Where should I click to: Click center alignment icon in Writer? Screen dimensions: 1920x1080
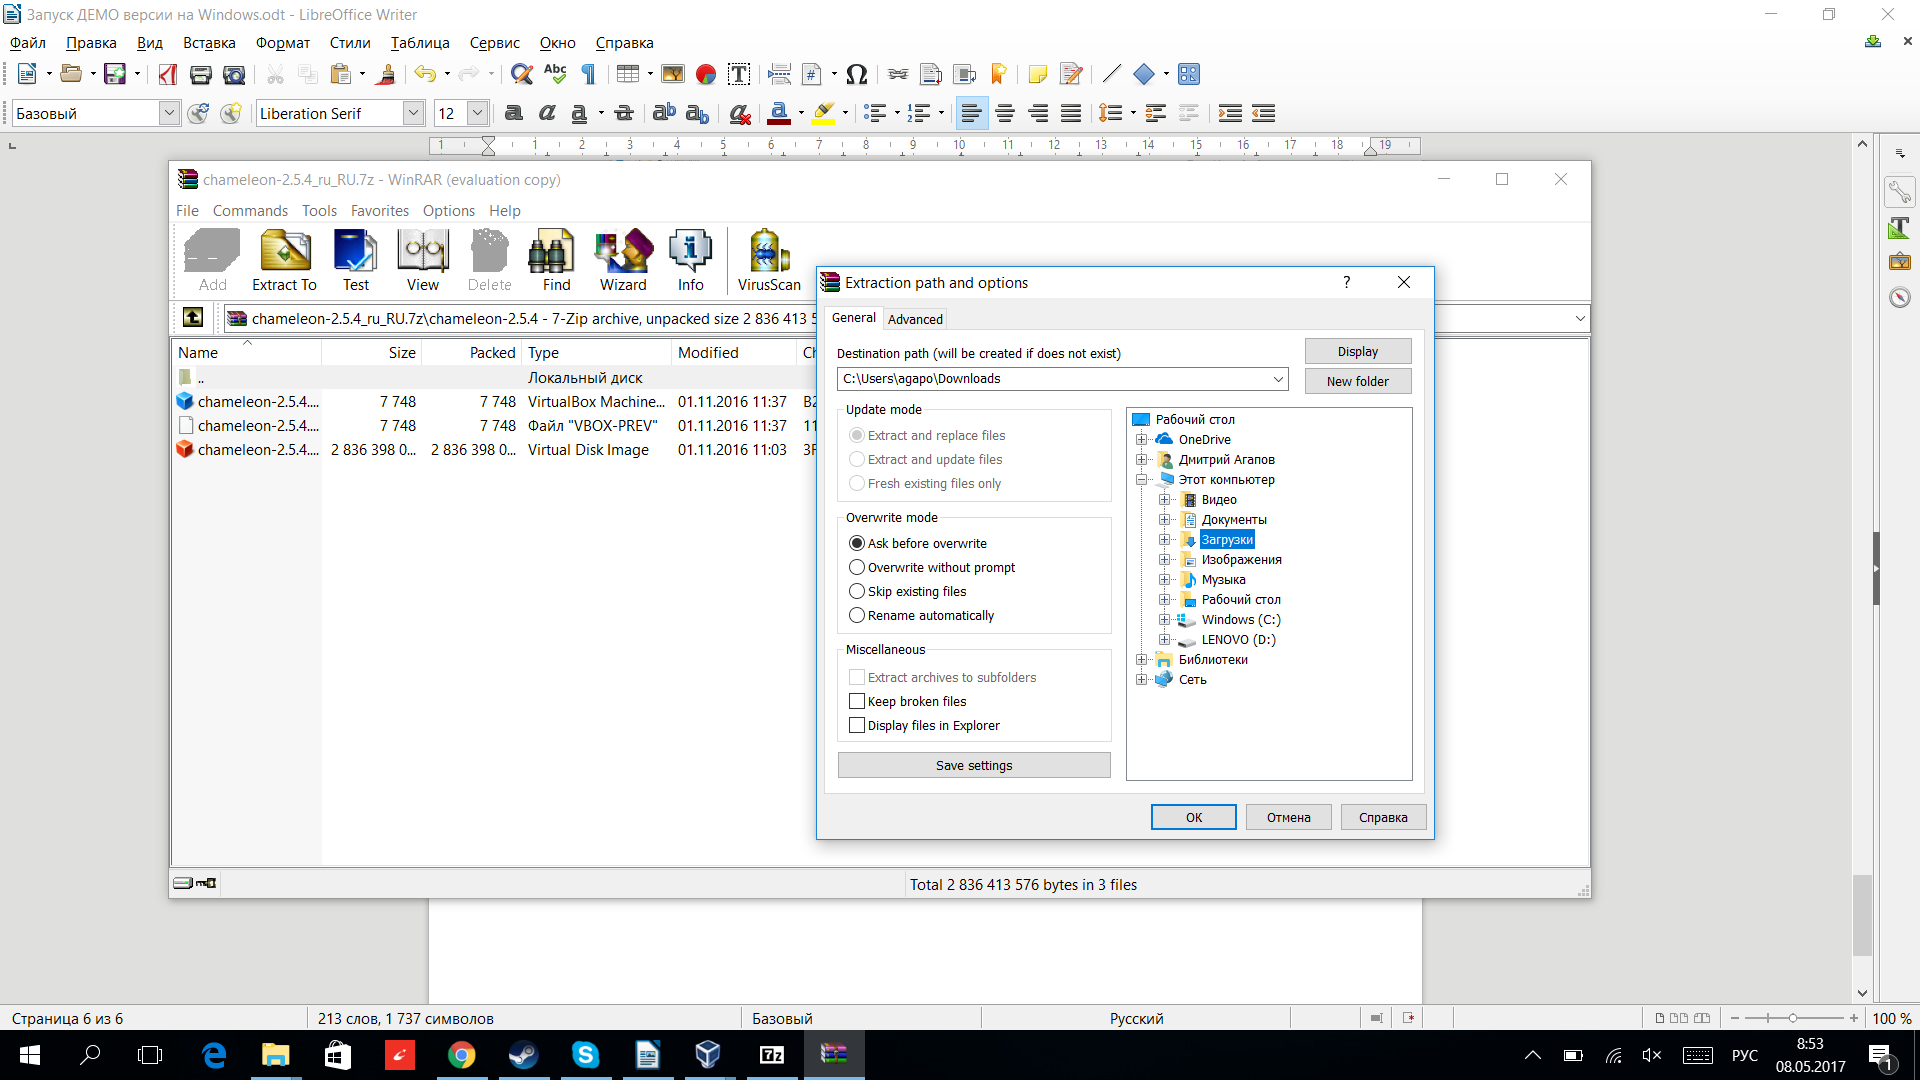point(1005,113)
